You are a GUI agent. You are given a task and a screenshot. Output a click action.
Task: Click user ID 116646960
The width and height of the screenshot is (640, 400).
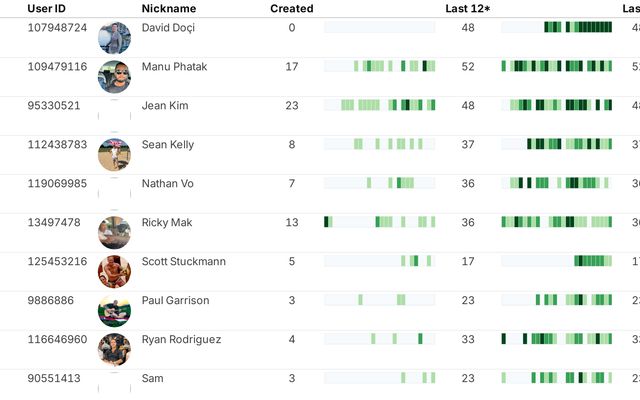tap(57, 339)
